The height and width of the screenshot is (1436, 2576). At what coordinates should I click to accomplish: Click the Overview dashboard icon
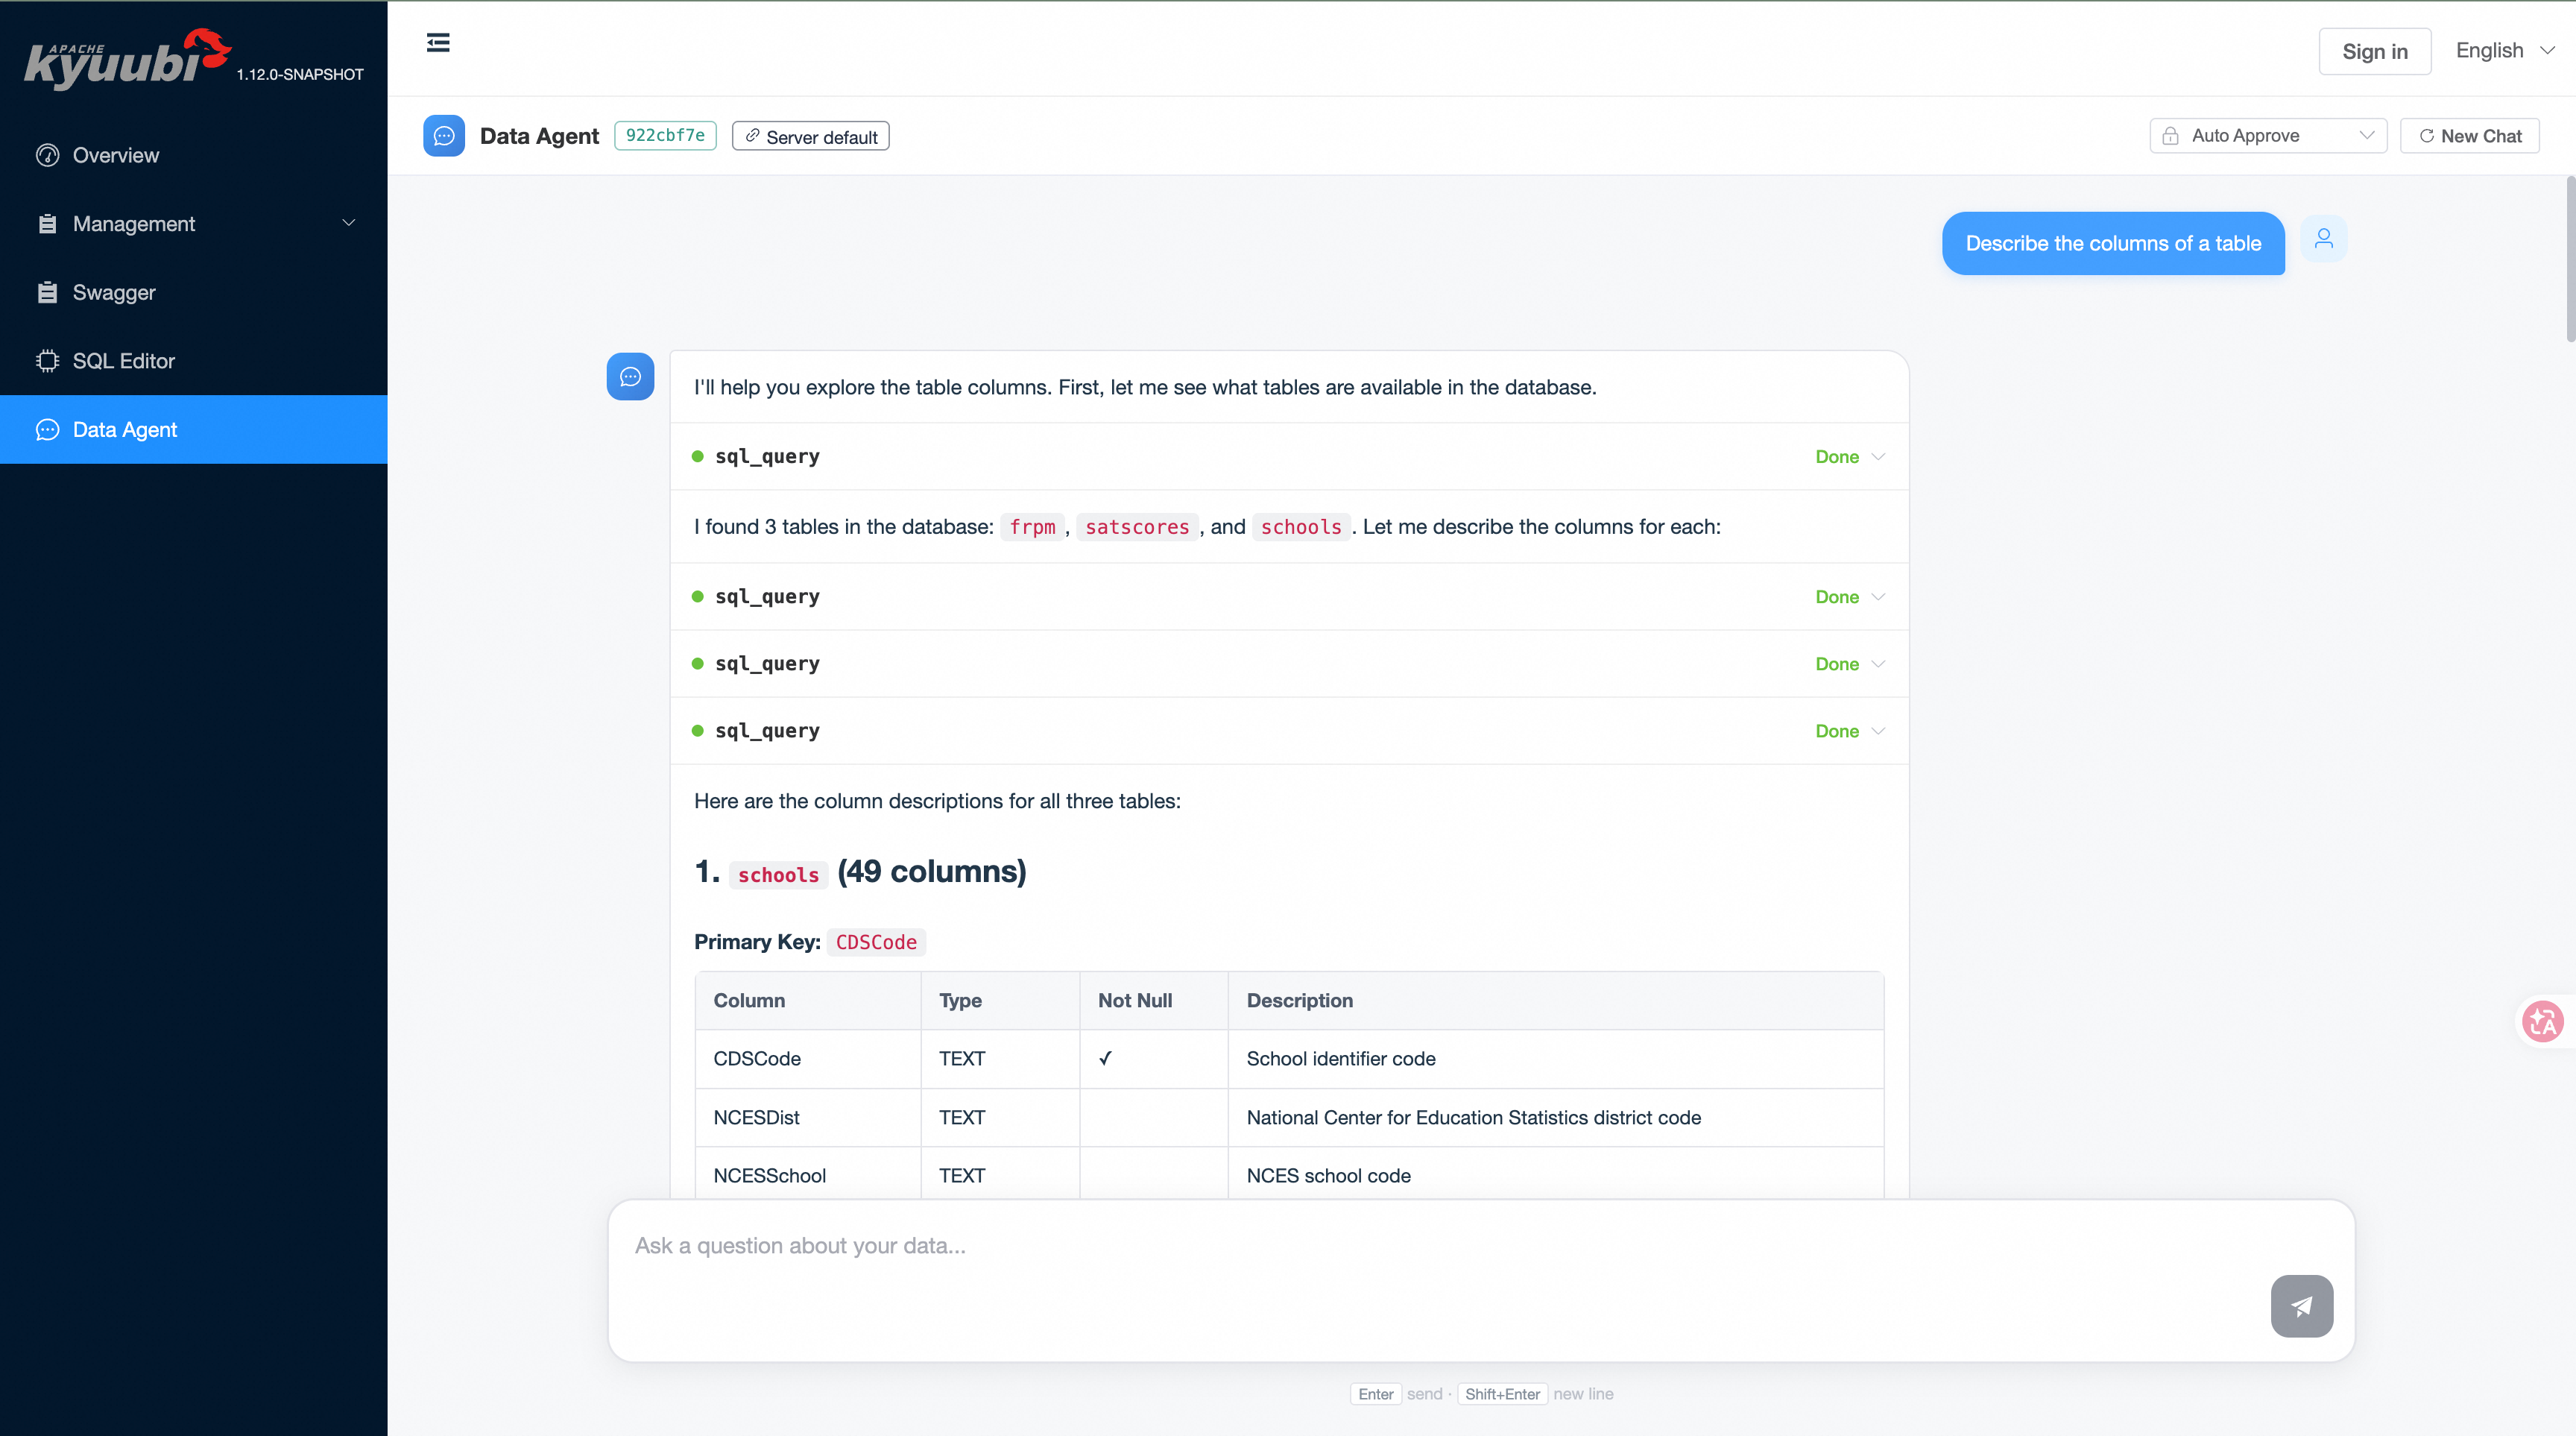coord(47,155)
